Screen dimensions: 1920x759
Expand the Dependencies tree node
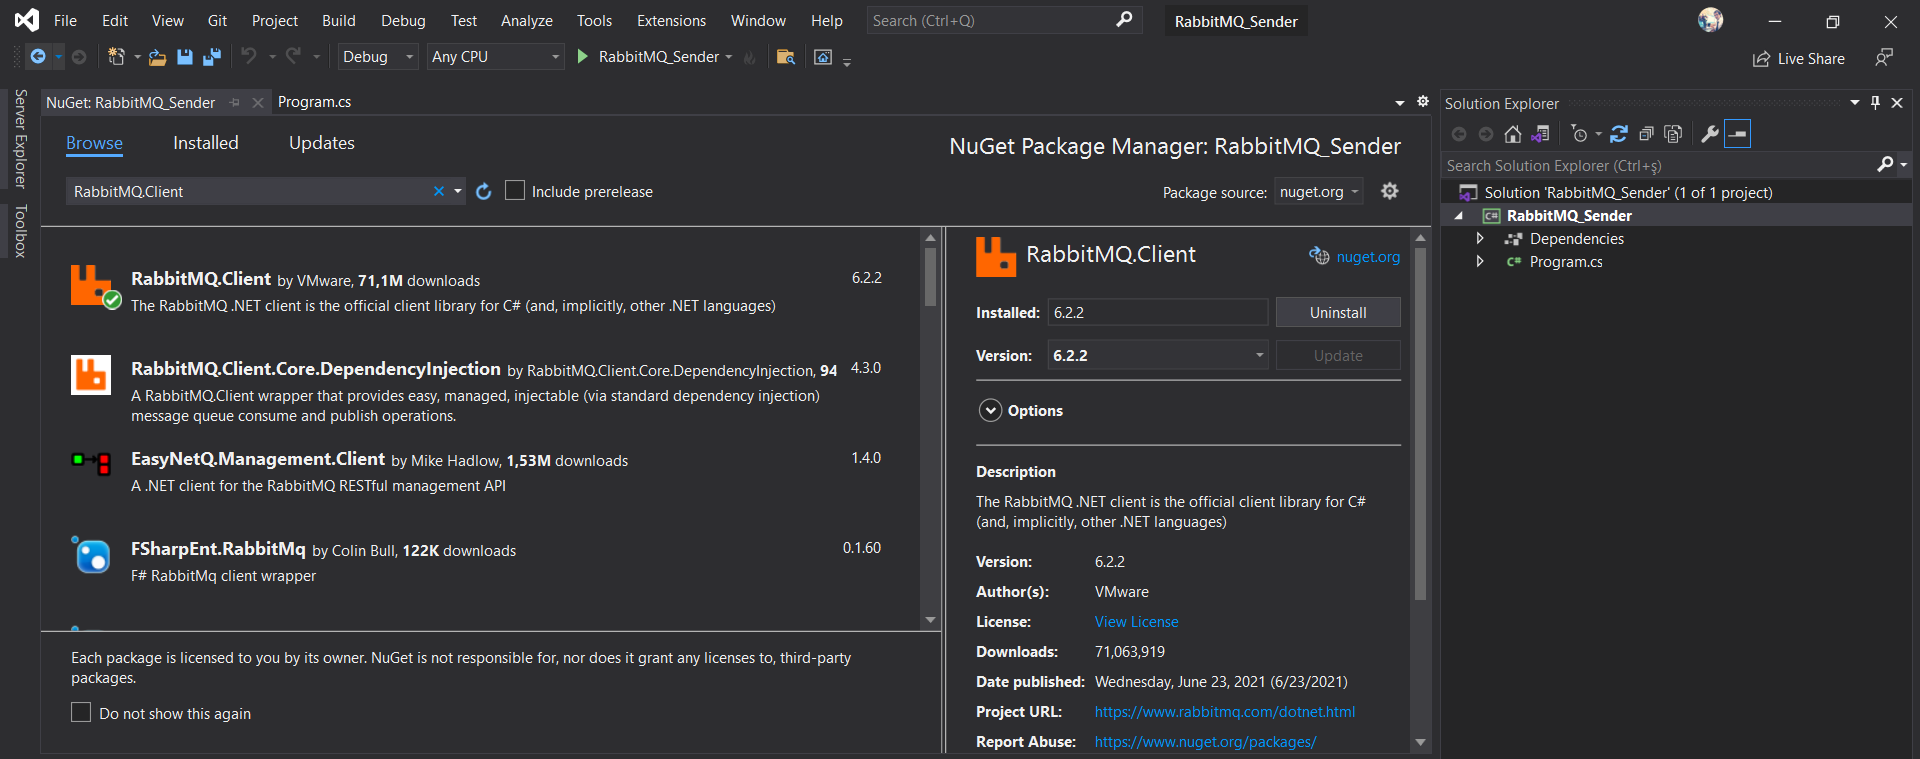pos(1480,239)
